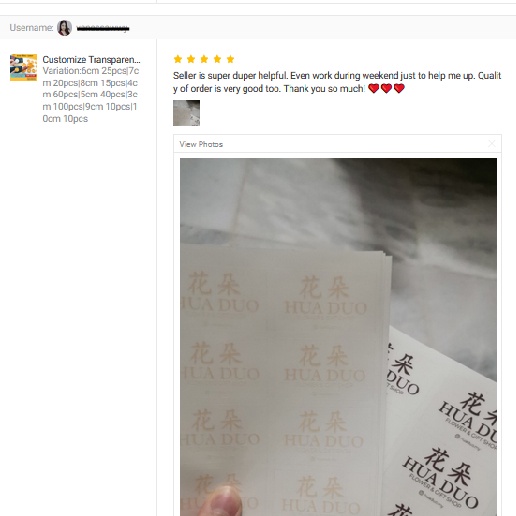Click the Username label
516x516 pixels.
point(31,28)
